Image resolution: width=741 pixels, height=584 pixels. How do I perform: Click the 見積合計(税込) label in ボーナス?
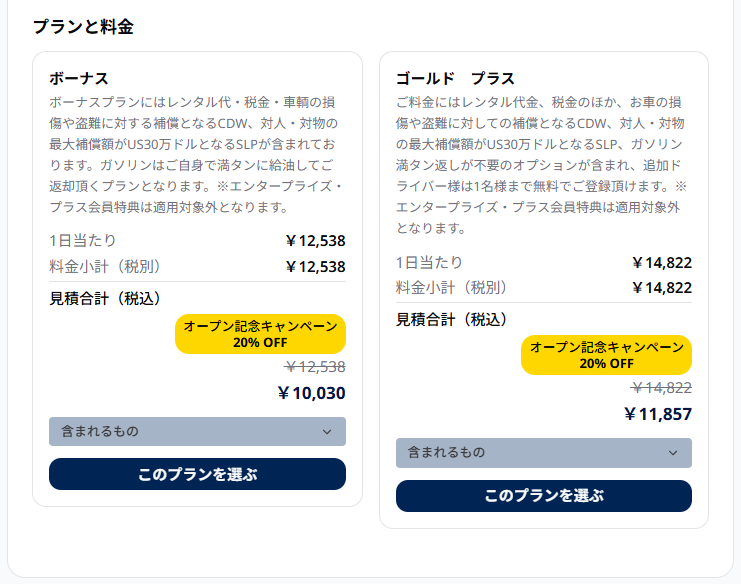click(x=104, y=299)
